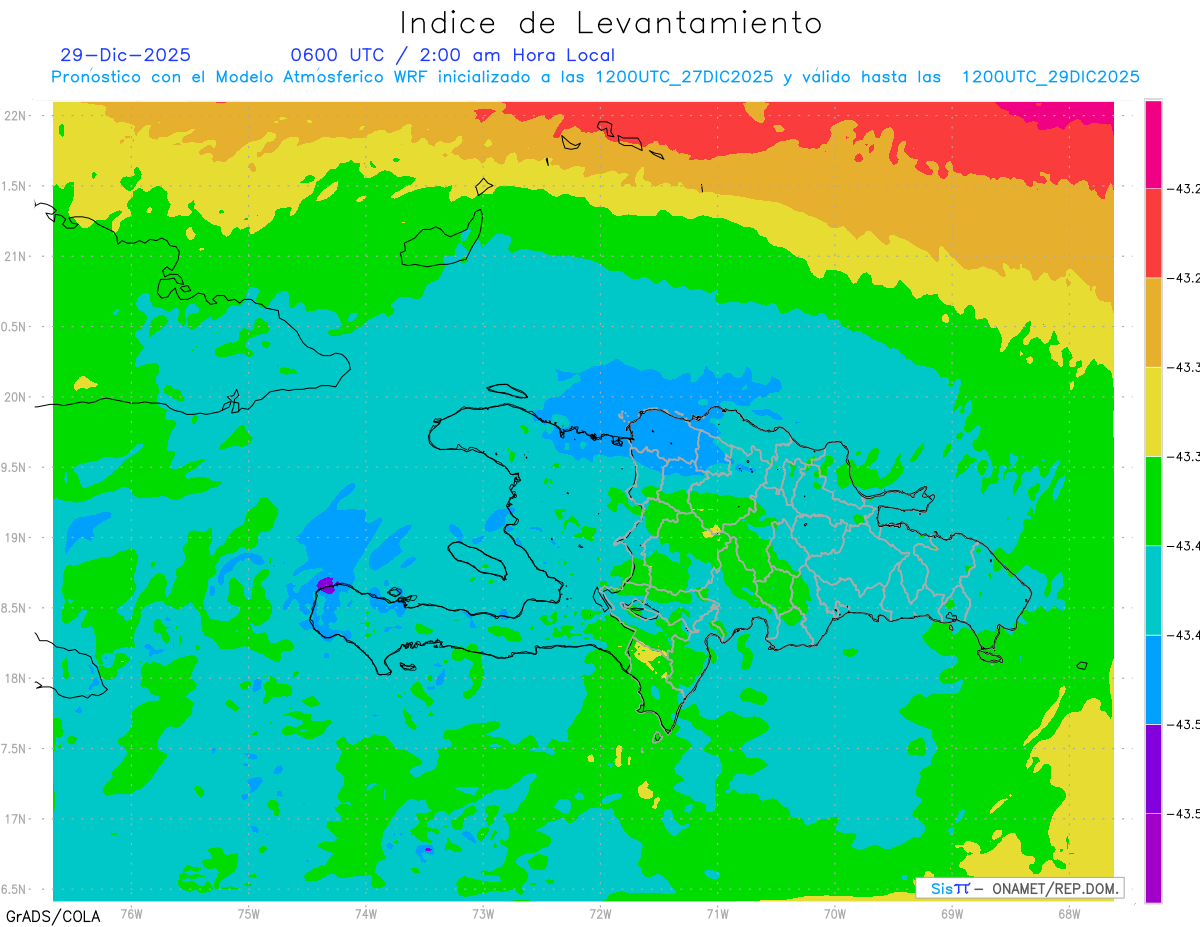Click the '21N' latitude label
The image size is (1200, 927).
pos(16,256)
